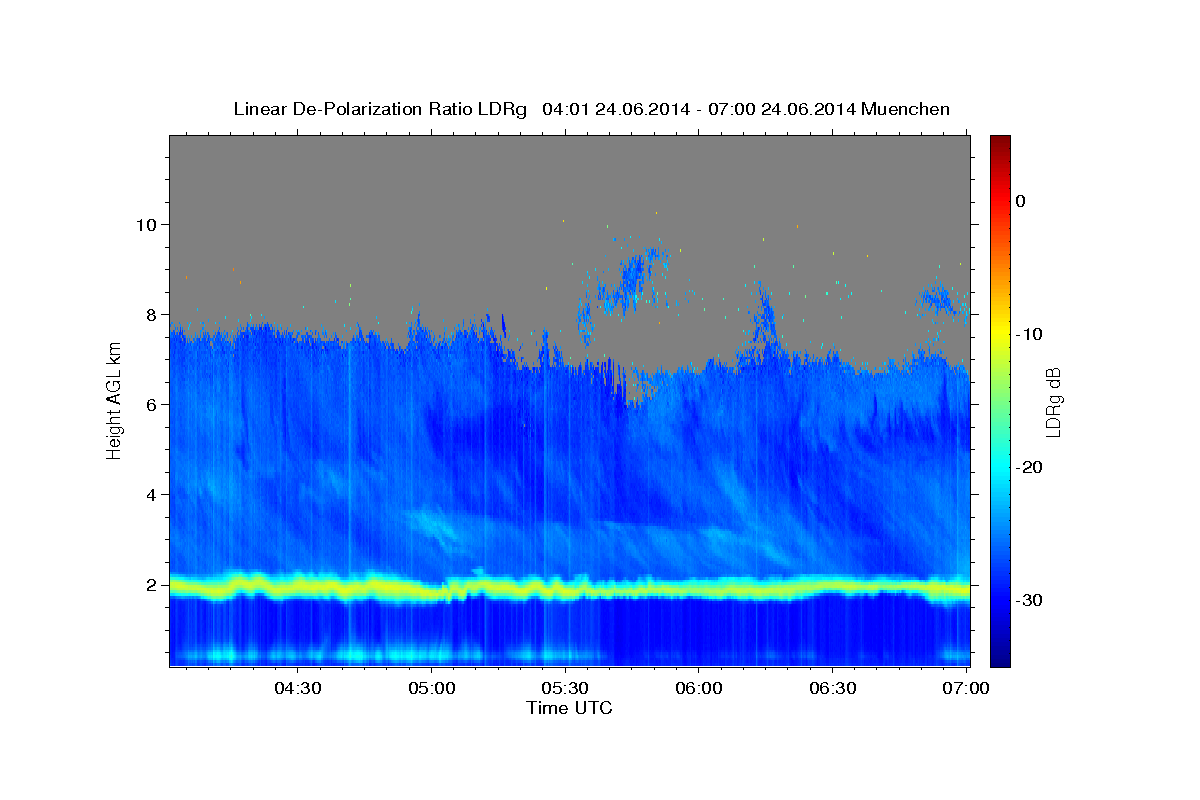Click the colorbar value -20
Image resolution: width=1200 pixels, height=800 pixels.
(x=1030, y=467)
